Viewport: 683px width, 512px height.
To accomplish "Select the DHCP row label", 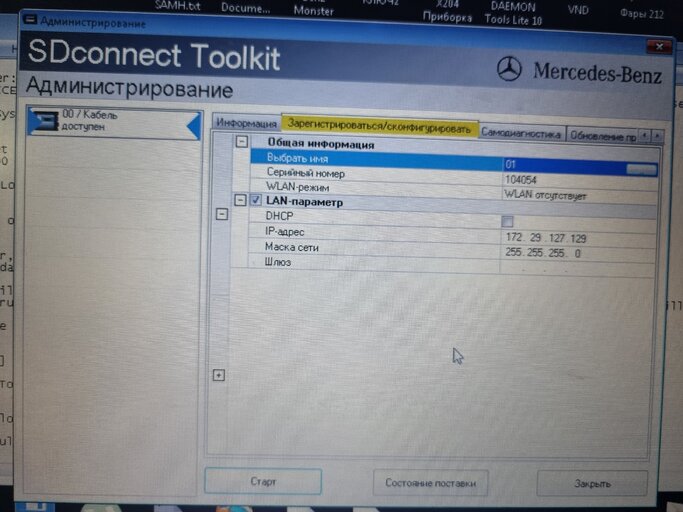I will (x=279, y=216).
